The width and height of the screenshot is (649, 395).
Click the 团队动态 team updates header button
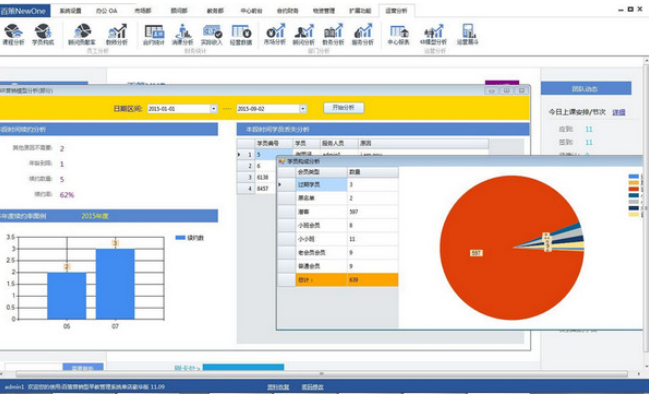click(586, 89)
